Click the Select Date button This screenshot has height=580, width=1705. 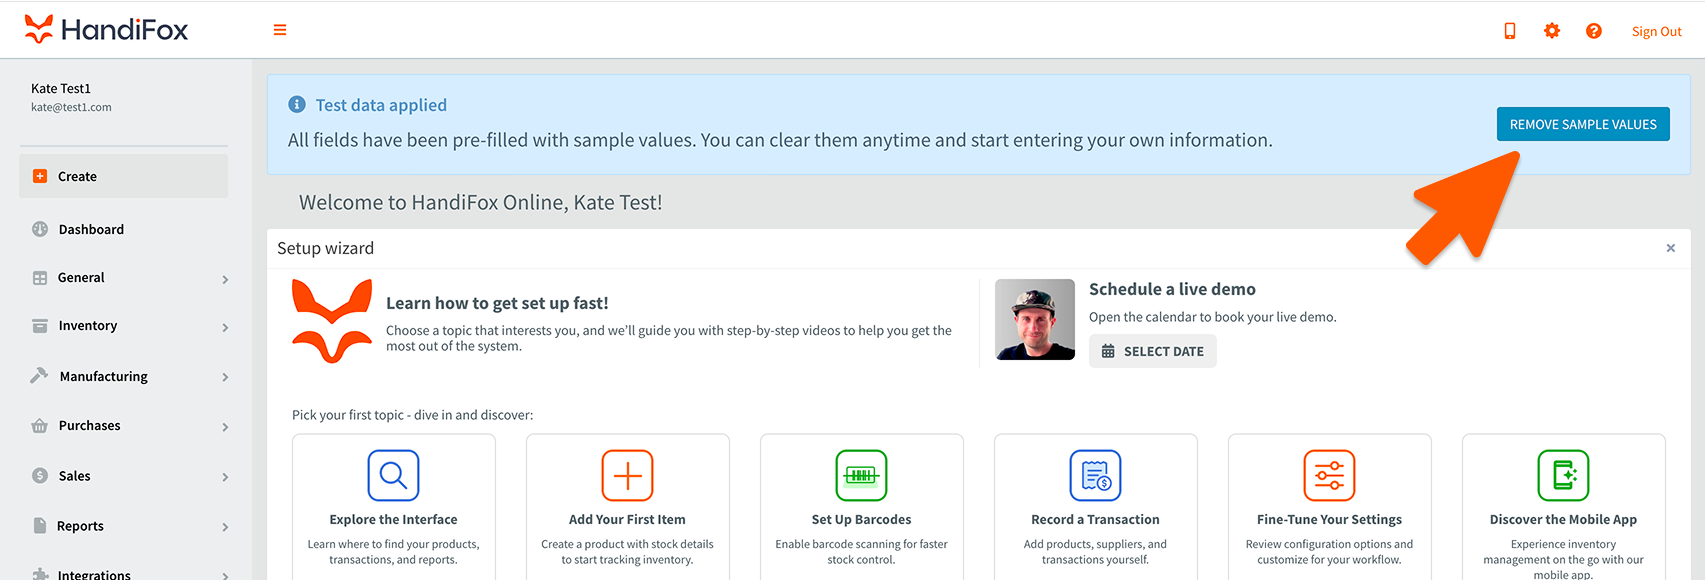tap(1153, 351)
